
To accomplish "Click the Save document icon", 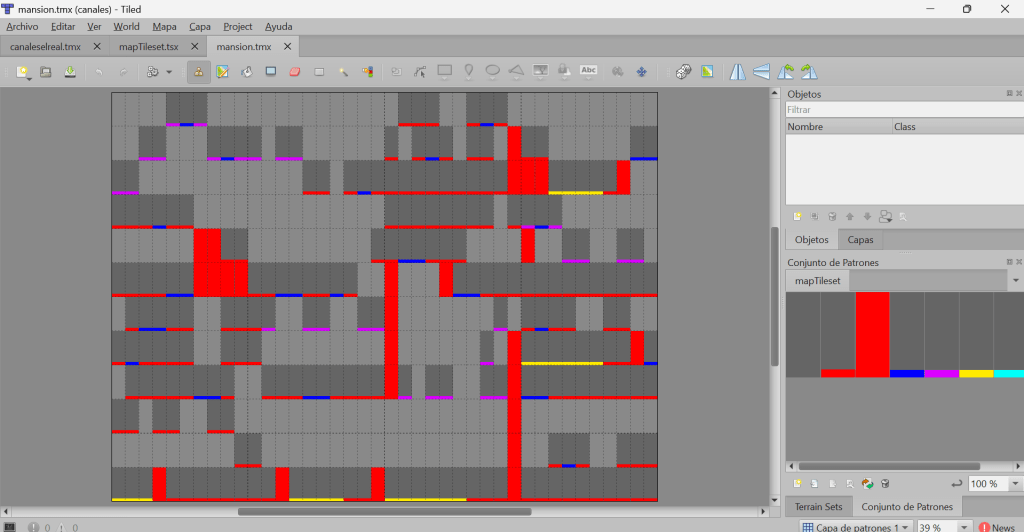I will pos(70,72).
